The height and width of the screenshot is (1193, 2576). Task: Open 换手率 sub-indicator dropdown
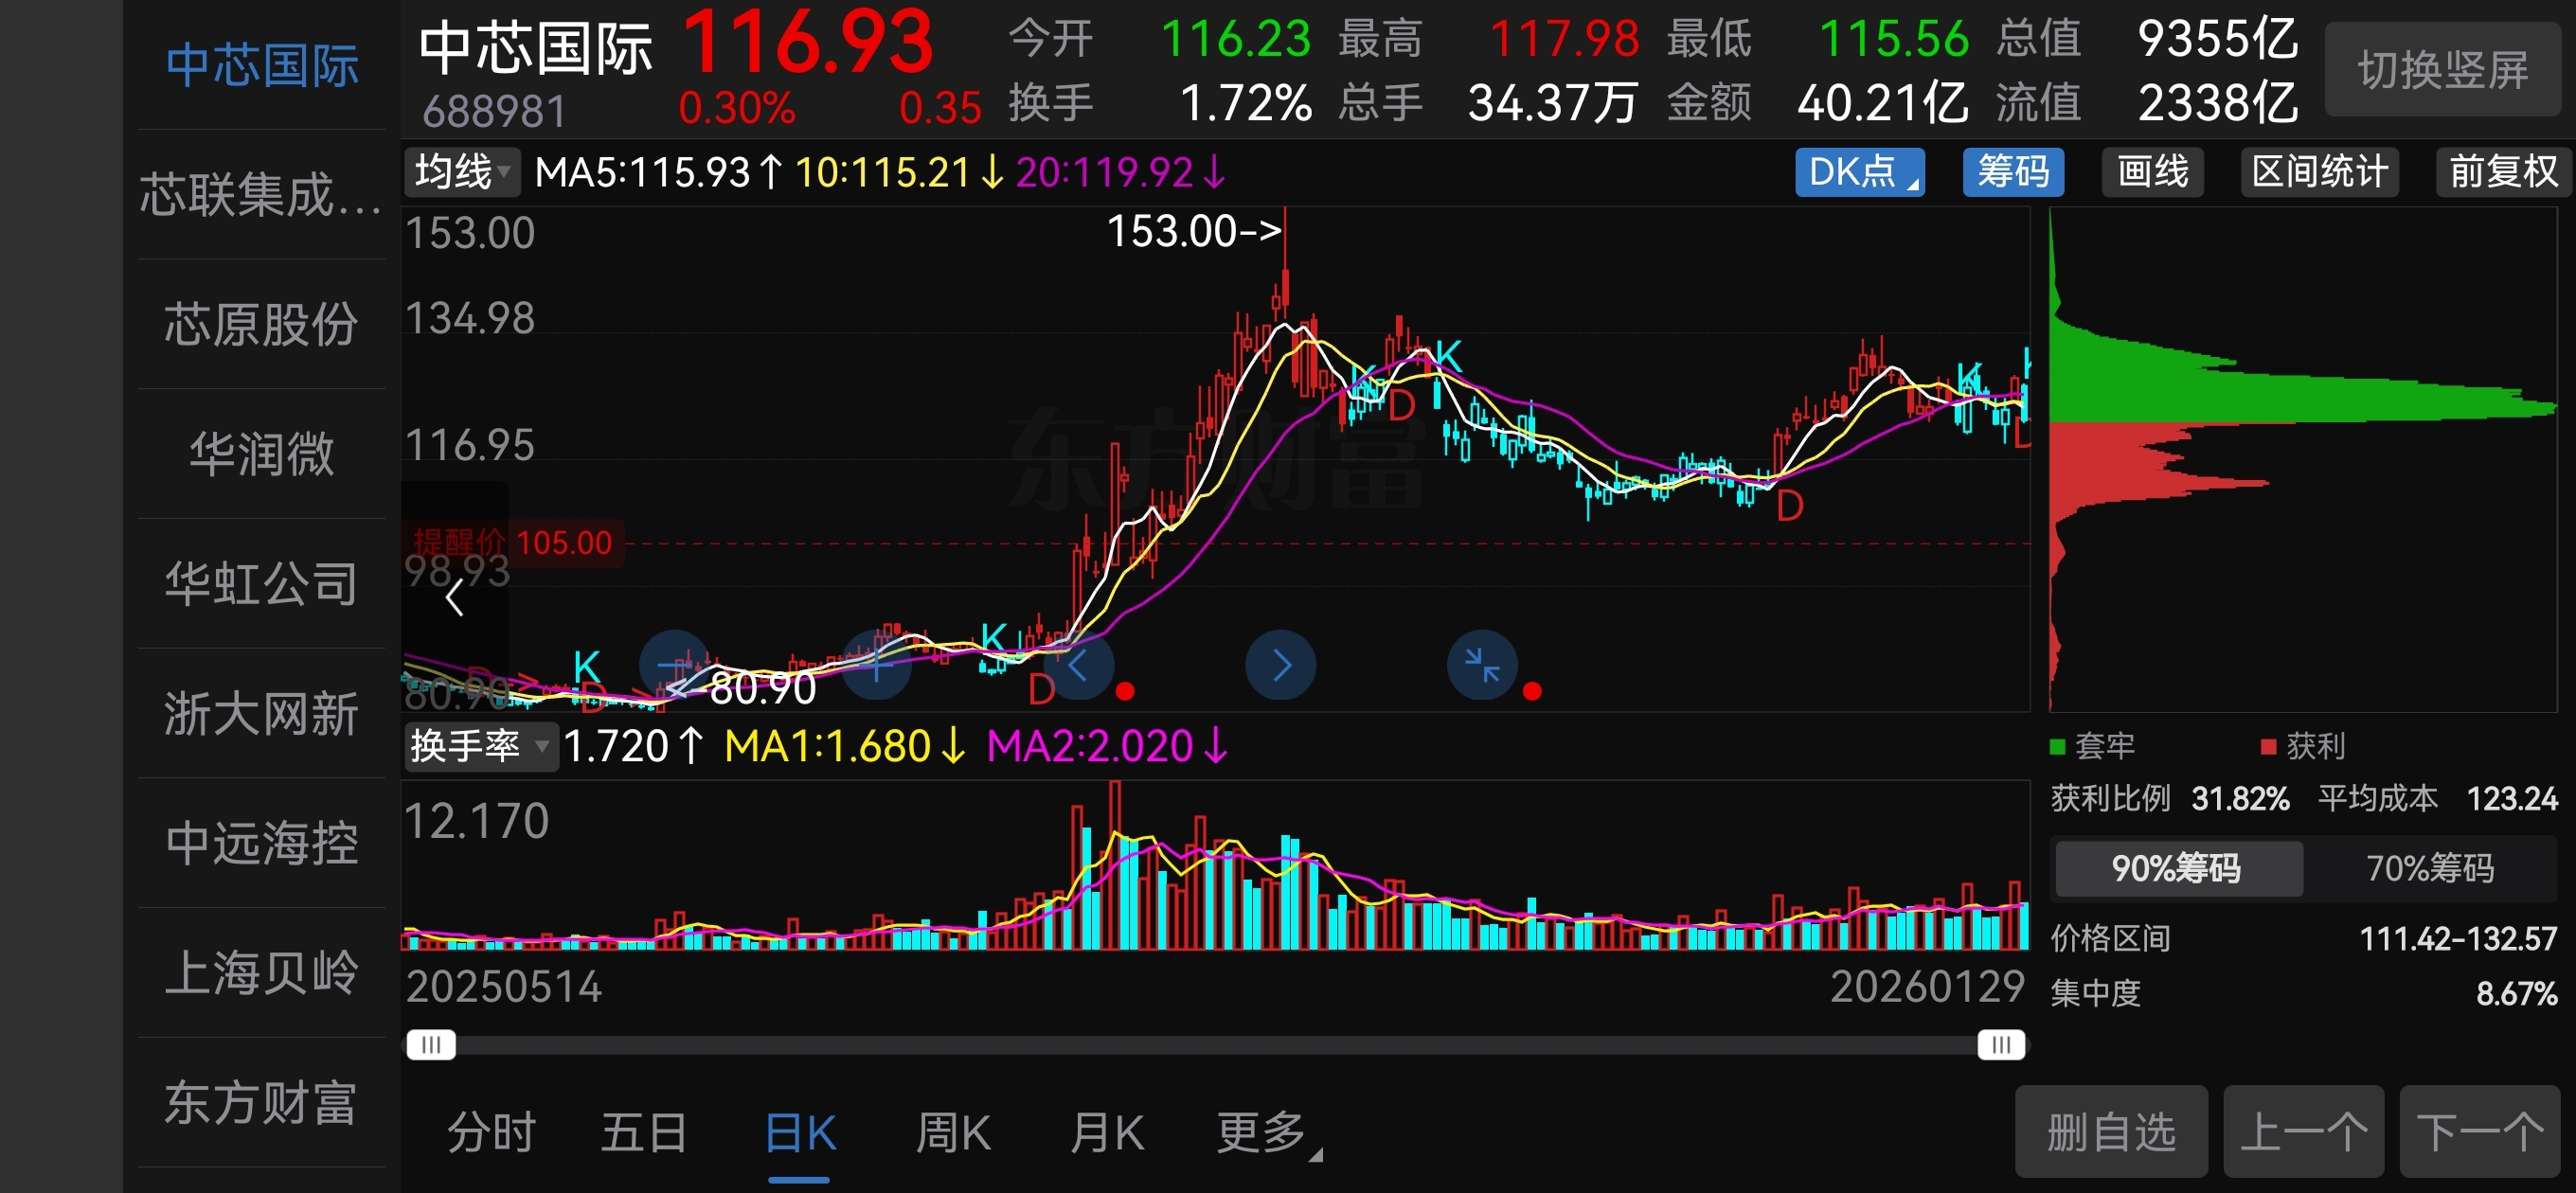[x=480, y=746]
